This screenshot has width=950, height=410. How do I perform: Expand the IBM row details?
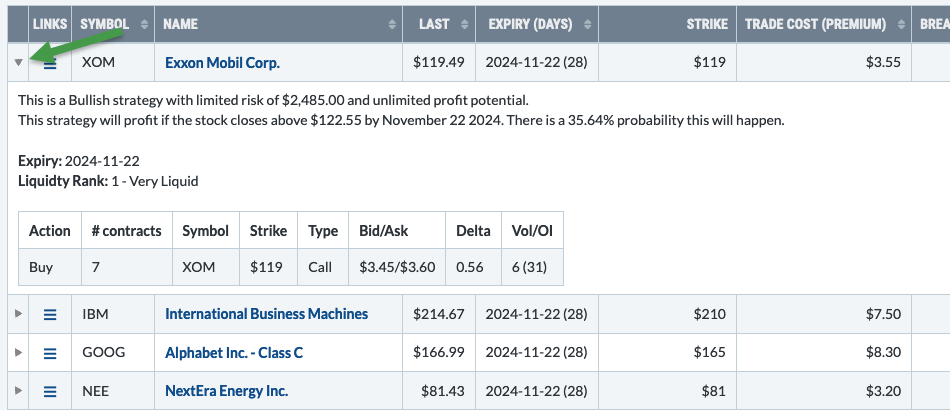point(18,314)
